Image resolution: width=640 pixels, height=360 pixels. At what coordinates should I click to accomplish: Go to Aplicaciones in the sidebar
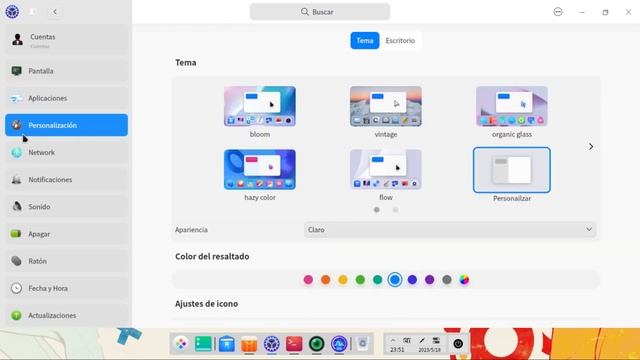pyautogui.click(x=66, y=98)
